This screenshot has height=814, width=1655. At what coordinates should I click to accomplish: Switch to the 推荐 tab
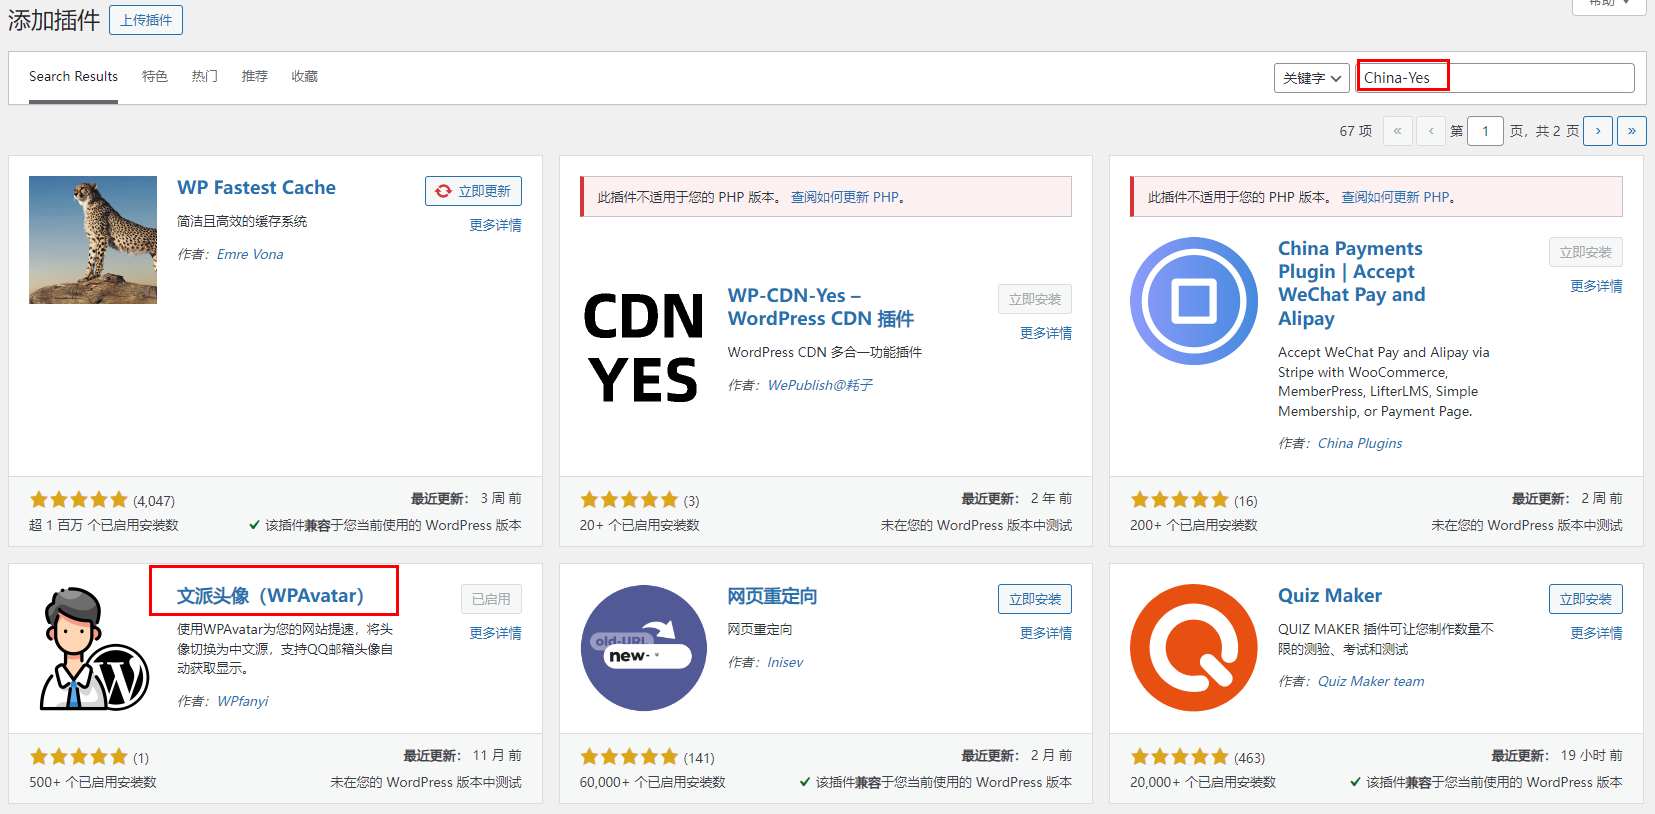point(255,76)
